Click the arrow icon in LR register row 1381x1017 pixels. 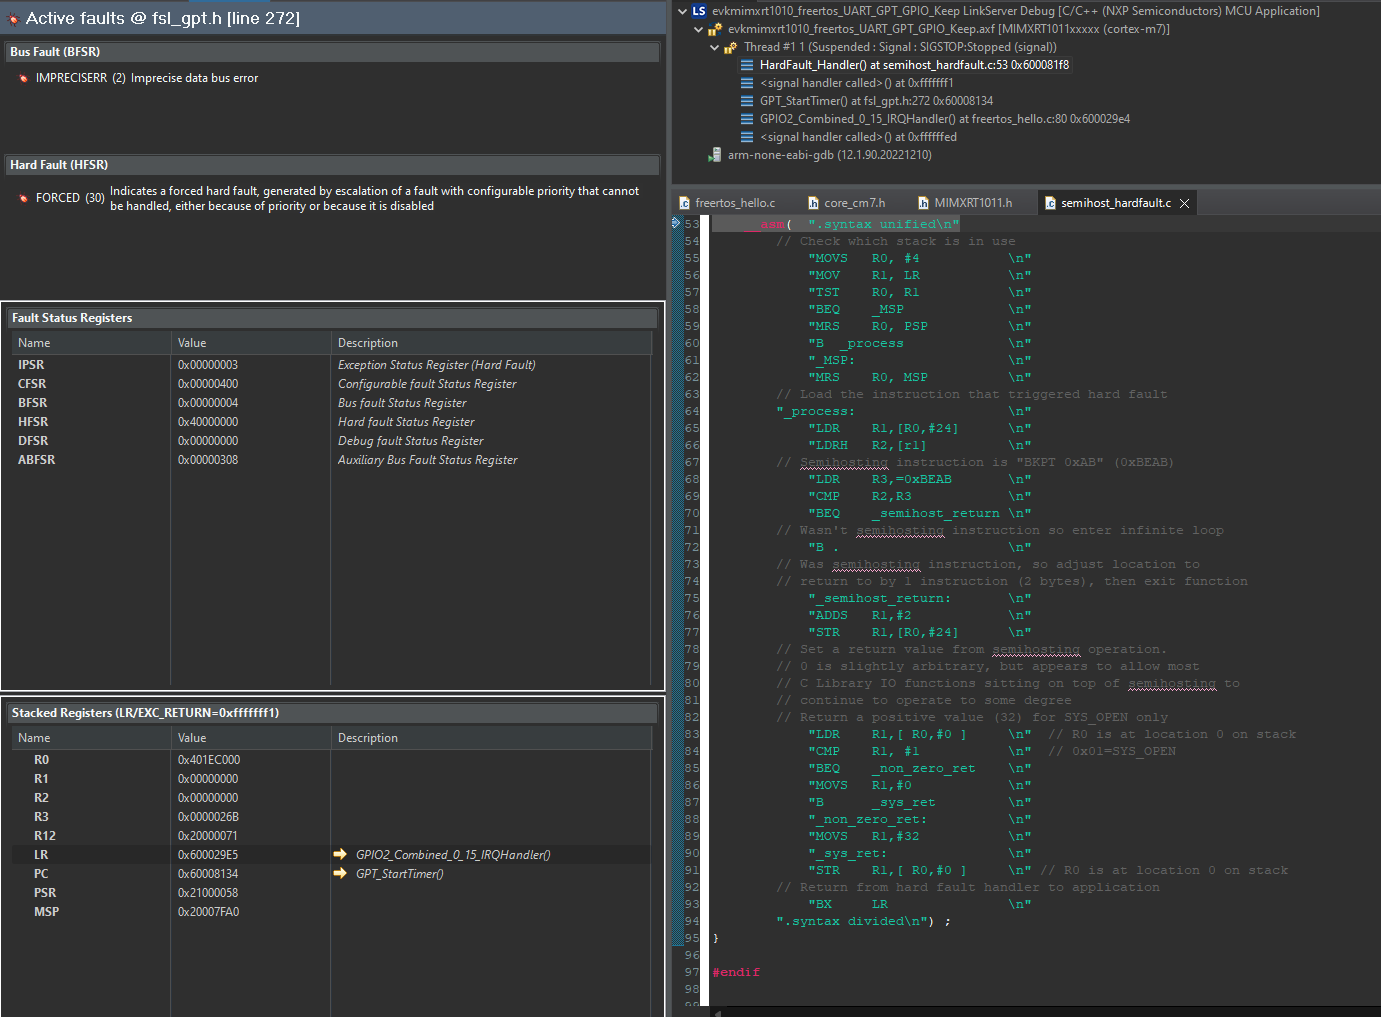[340, 855]
